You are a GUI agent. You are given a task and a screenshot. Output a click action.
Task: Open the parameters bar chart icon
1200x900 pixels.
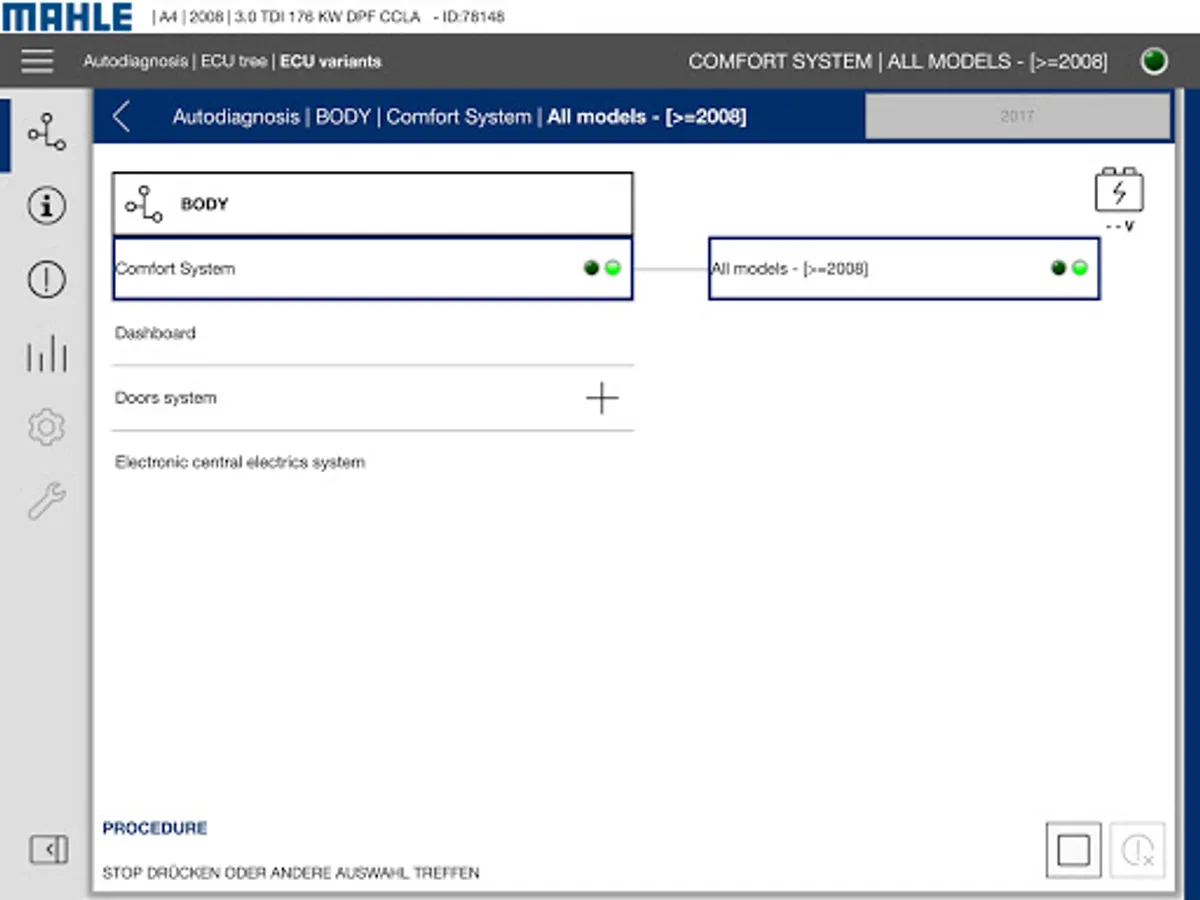click(x=46, y=354)
